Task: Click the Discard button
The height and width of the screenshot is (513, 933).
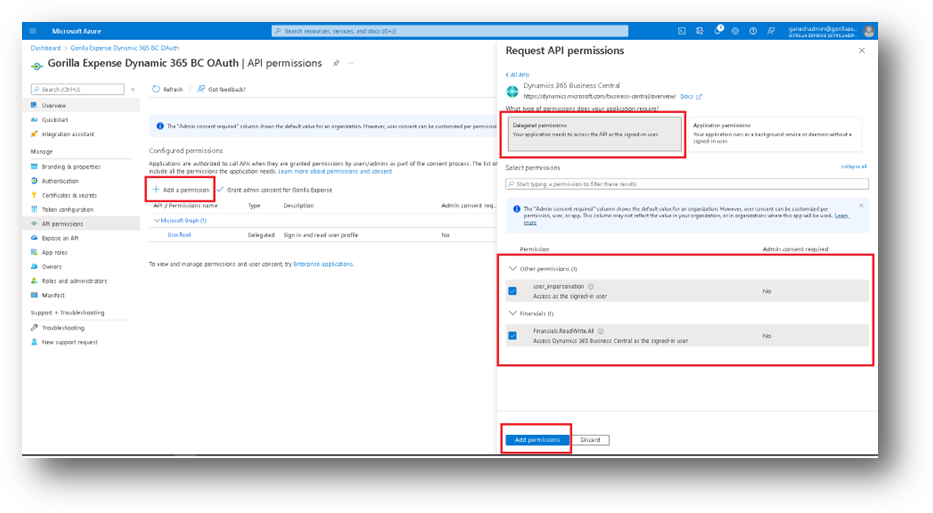Action: pos(590,440)
